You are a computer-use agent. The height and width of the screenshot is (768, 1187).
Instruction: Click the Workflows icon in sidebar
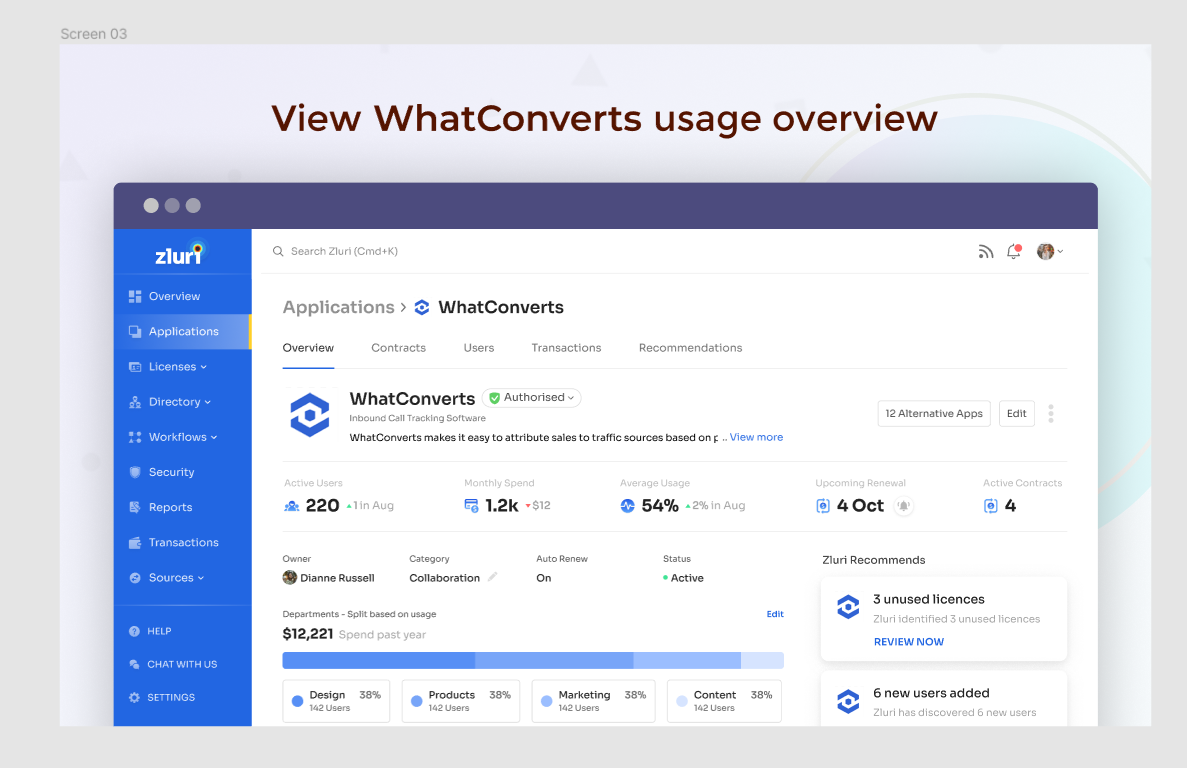pyautogui.click(x=135, y=437)
